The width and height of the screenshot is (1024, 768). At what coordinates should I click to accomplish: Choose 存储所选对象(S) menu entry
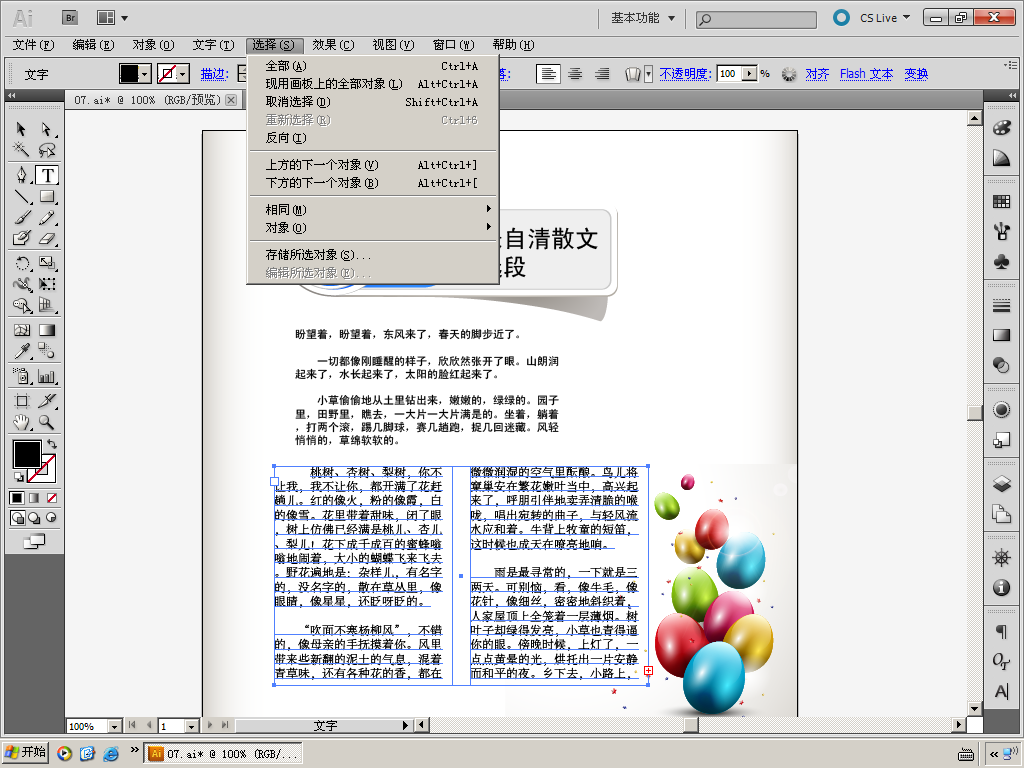[x=372, y=255]
